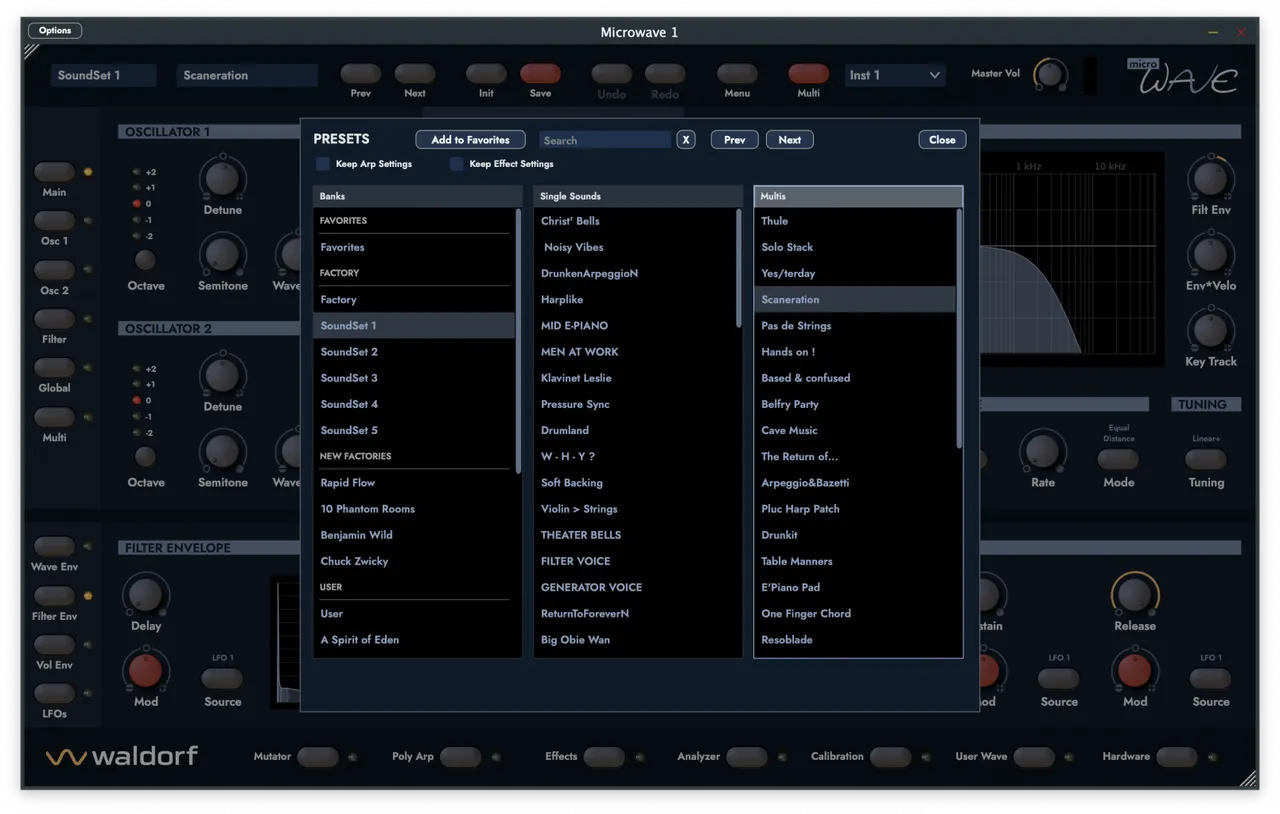Screen dimensions: 1280x814
Task: Click the Redo button
Action: point(665,74)
